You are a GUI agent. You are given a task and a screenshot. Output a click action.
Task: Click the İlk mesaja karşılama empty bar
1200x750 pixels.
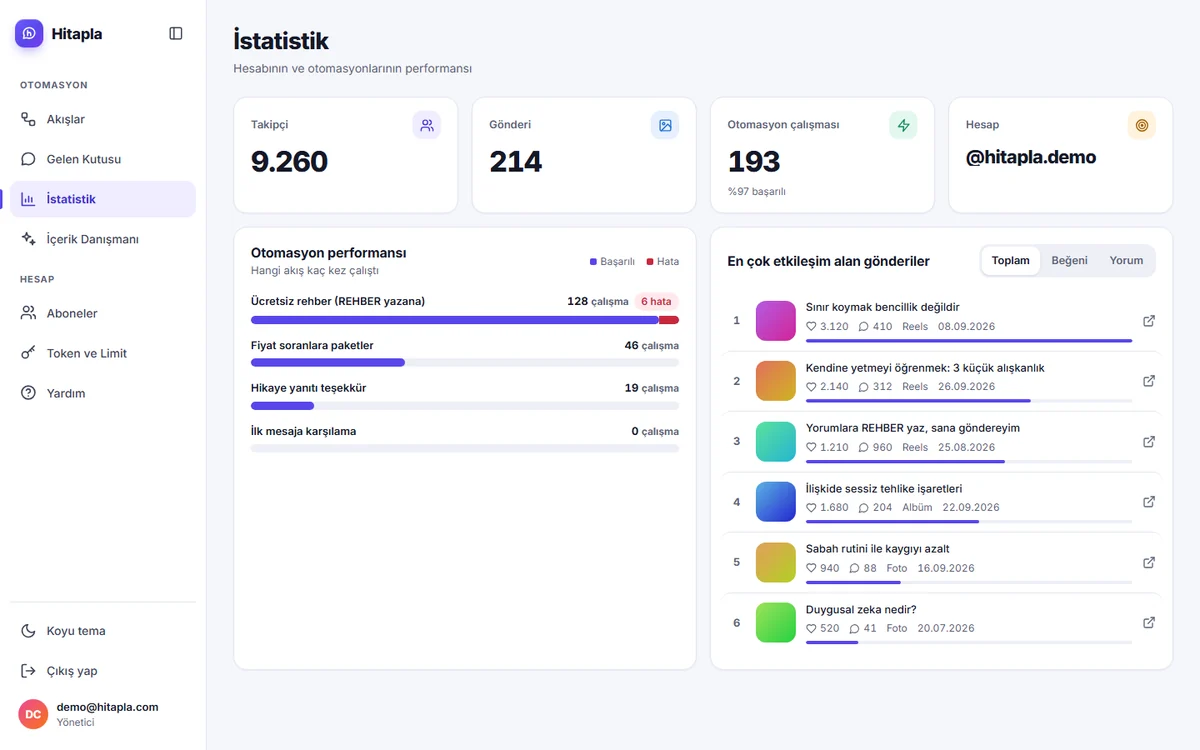tap(465, 449)
